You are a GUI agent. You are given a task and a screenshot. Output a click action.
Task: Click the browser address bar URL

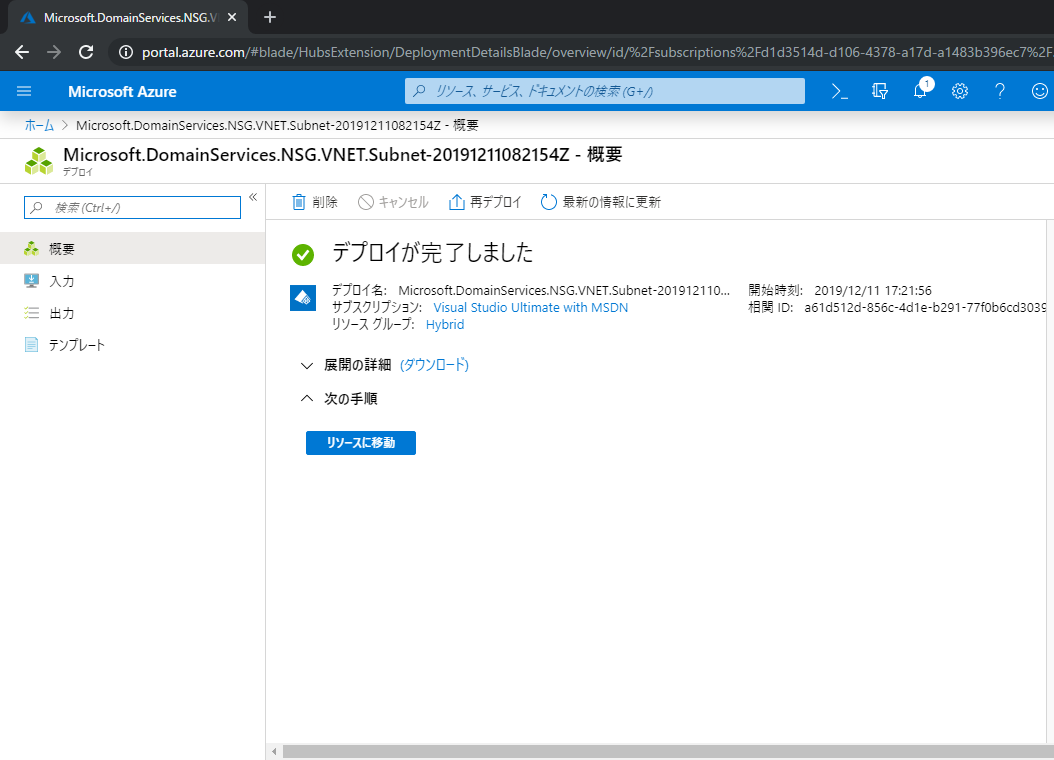point(596,52)
